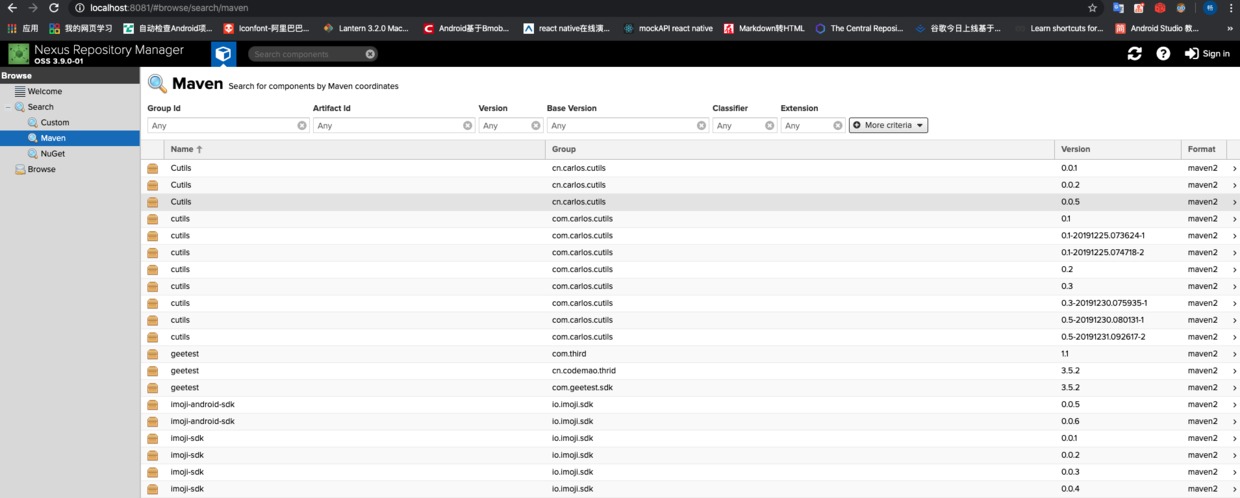
Task: Click component icon for geetest com.third
Action: point(153,354)
